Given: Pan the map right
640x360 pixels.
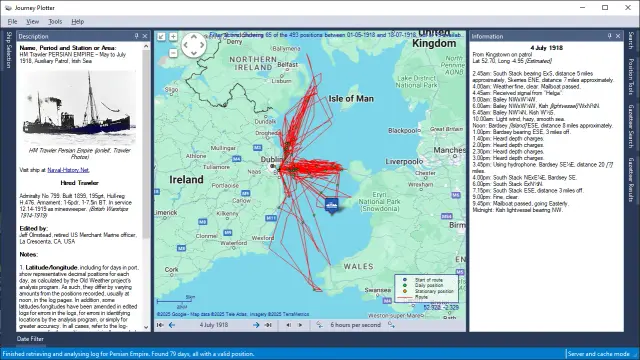Looking at the screenshot, I should [202, 45].
